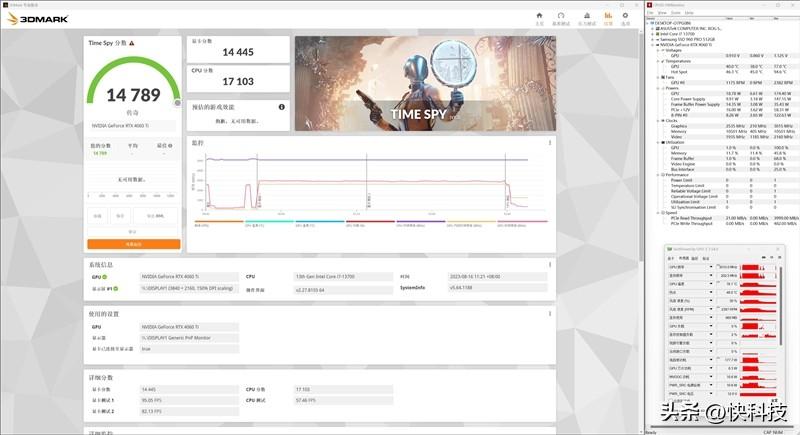Viewport: 800px width, 435px height.
Task: Select the PCIe Read Throughput row in HWiNFO
Action: point(724,218)
